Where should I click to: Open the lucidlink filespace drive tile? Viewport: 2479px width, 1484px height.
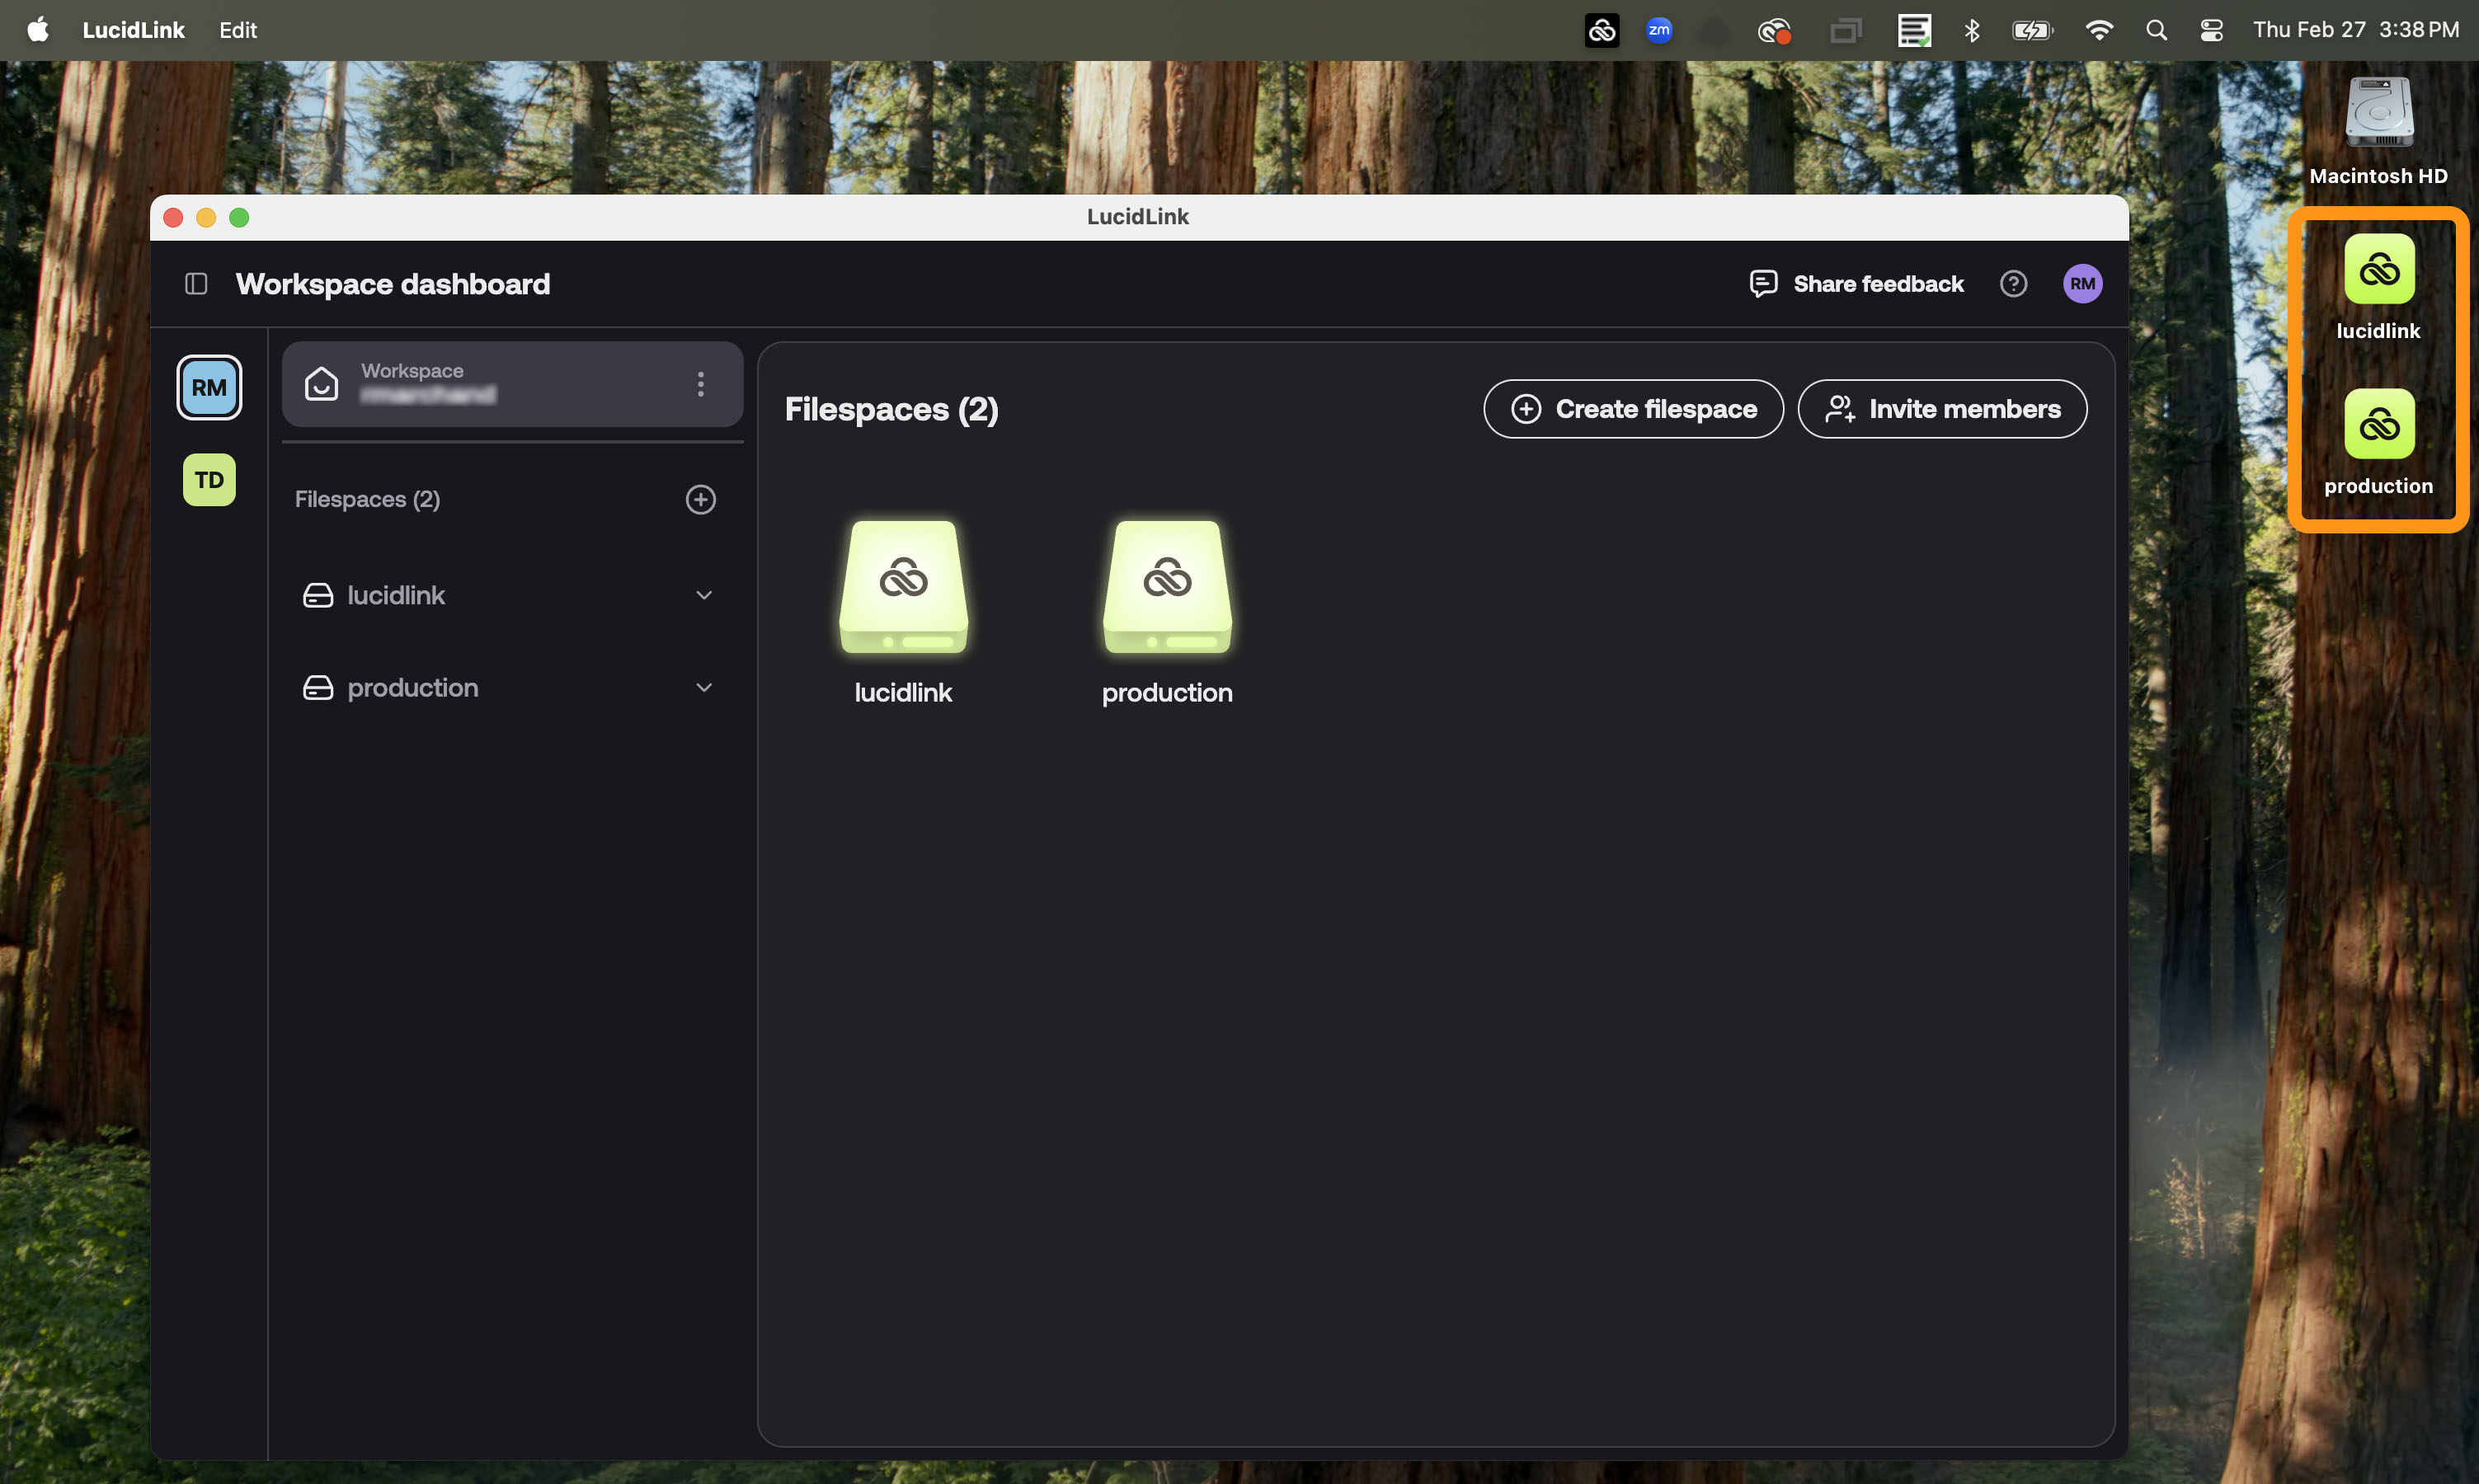(903, 586)
